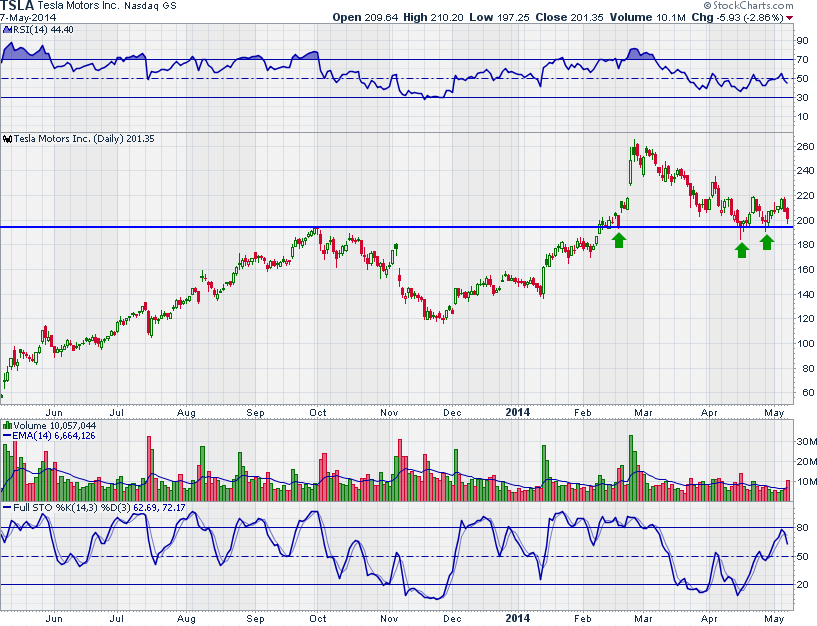Click the Jun label at the chart's bottom axis
Viewport: 817px width, 626px height.
[x=54, y=619]
